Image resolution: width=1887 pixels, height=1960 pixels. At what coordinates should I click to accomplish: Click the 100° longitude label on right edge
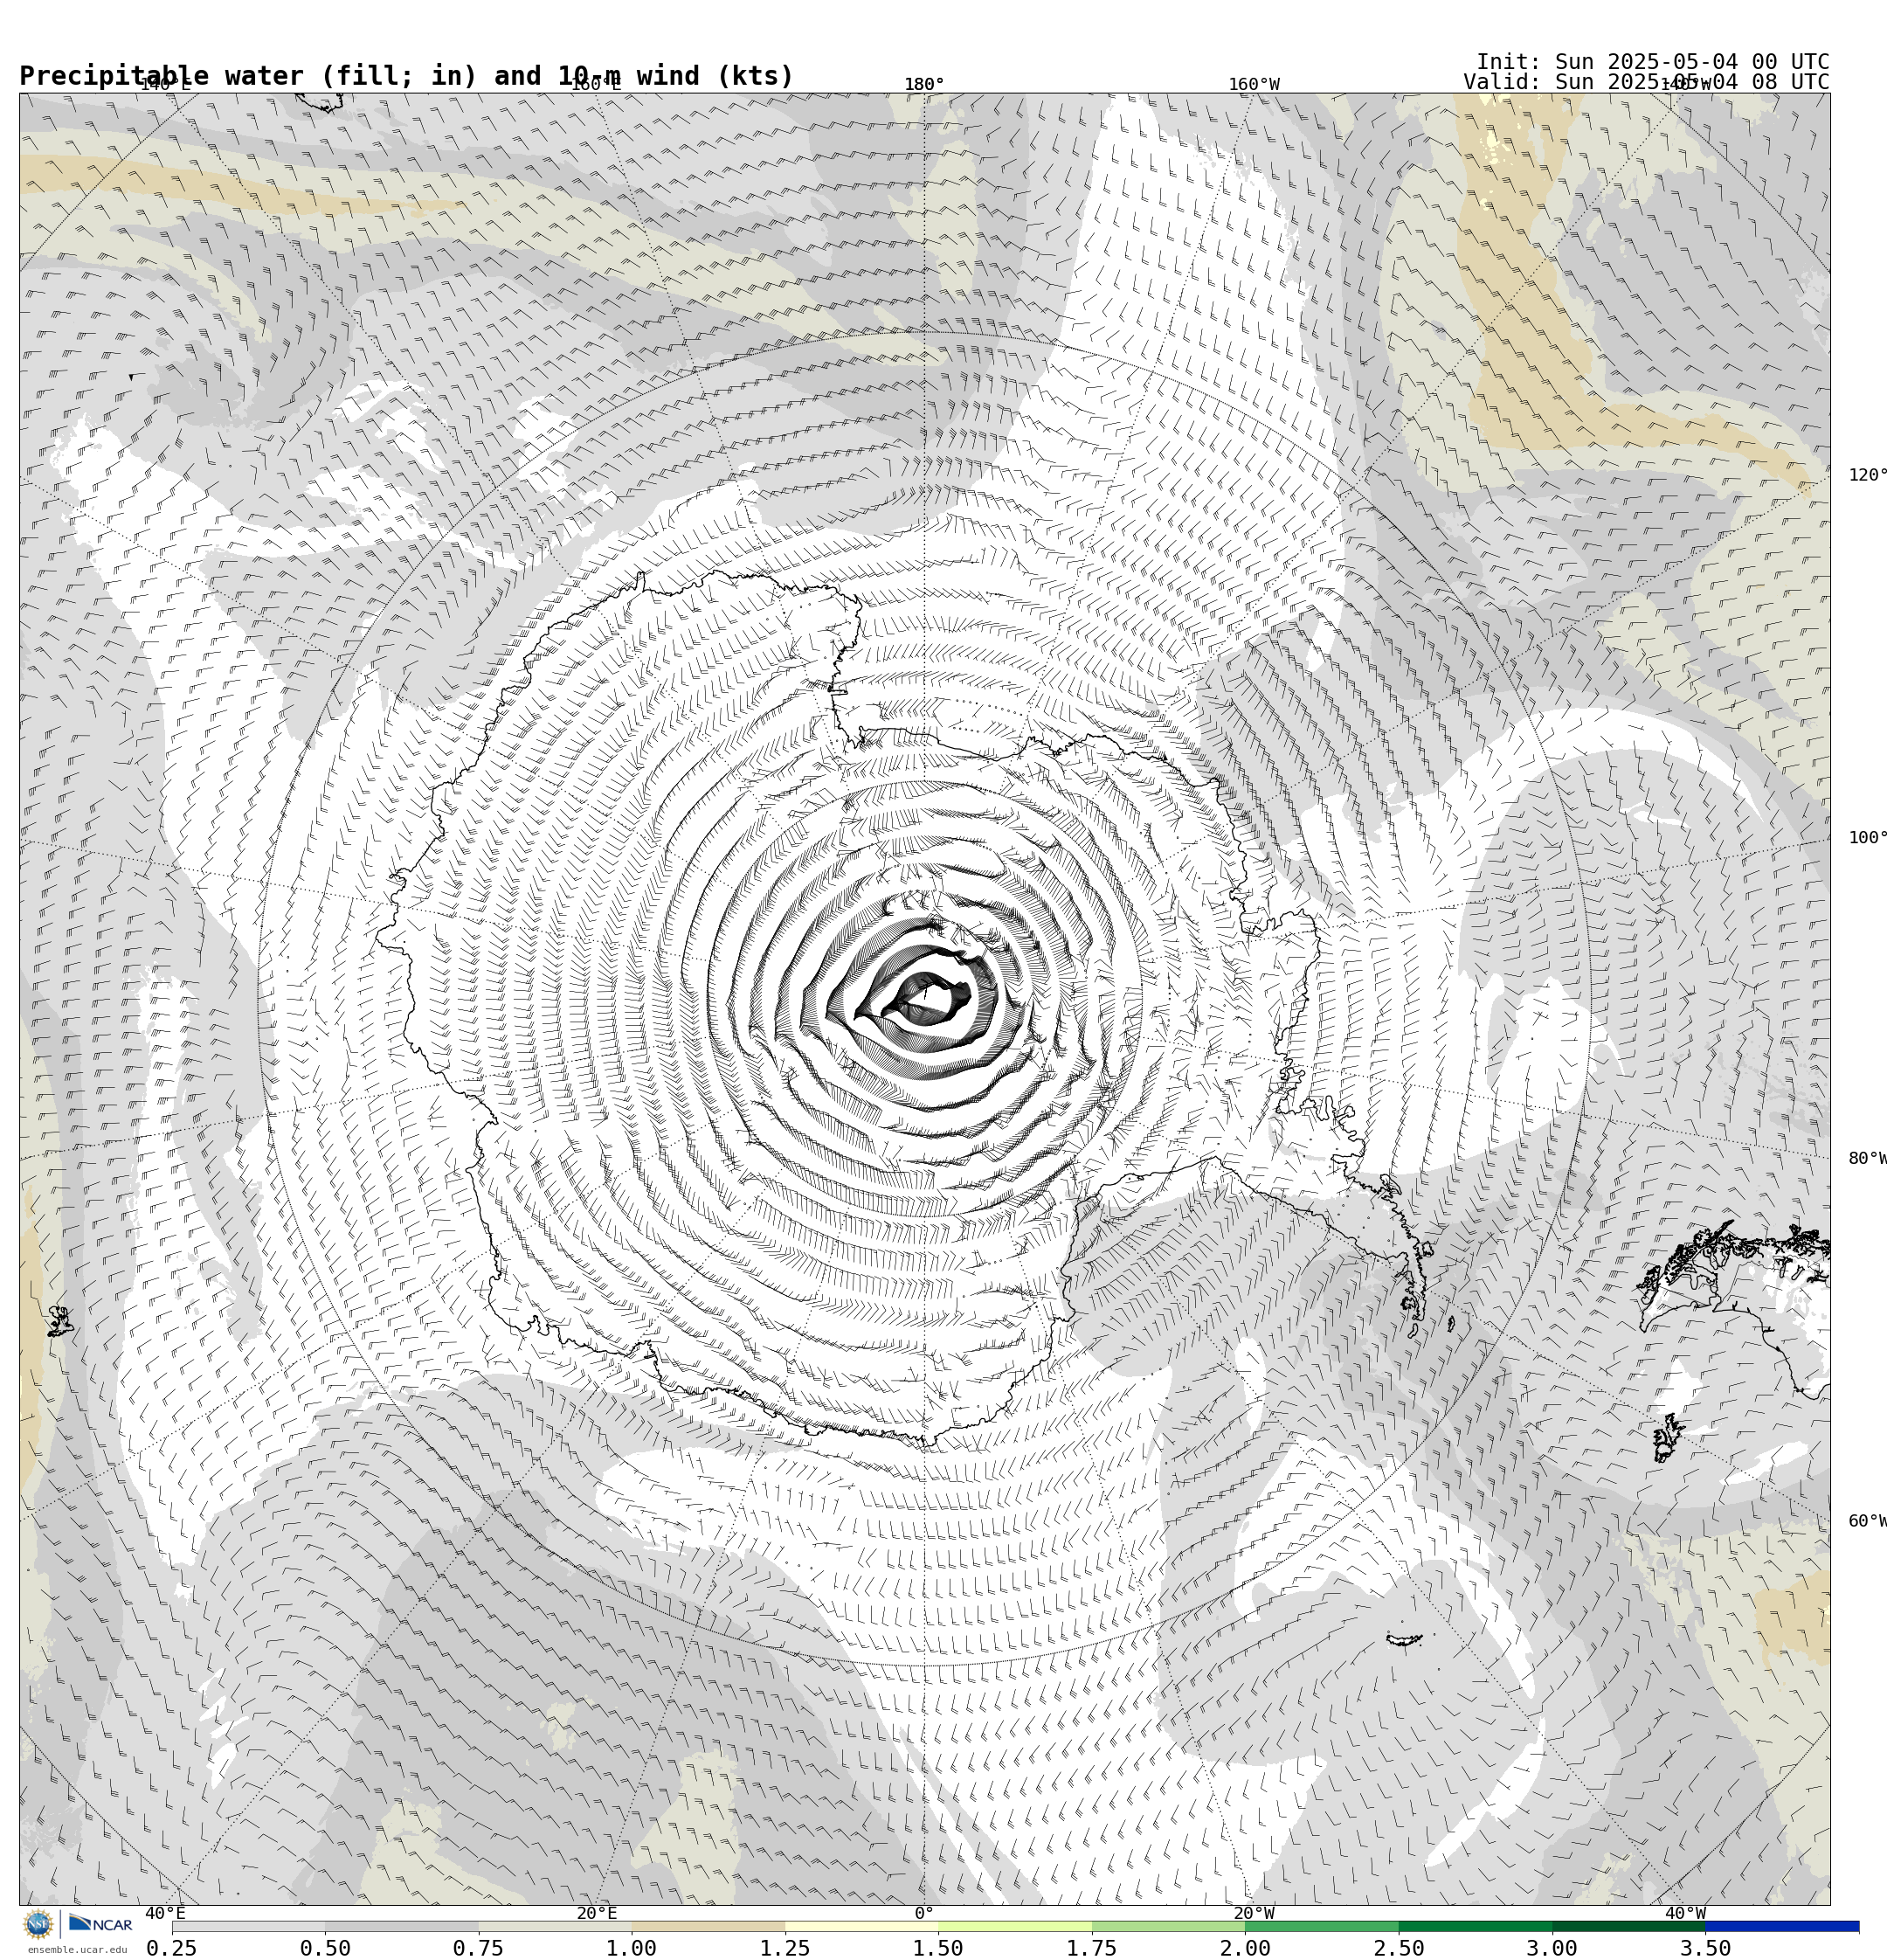tap(1867, 837)
